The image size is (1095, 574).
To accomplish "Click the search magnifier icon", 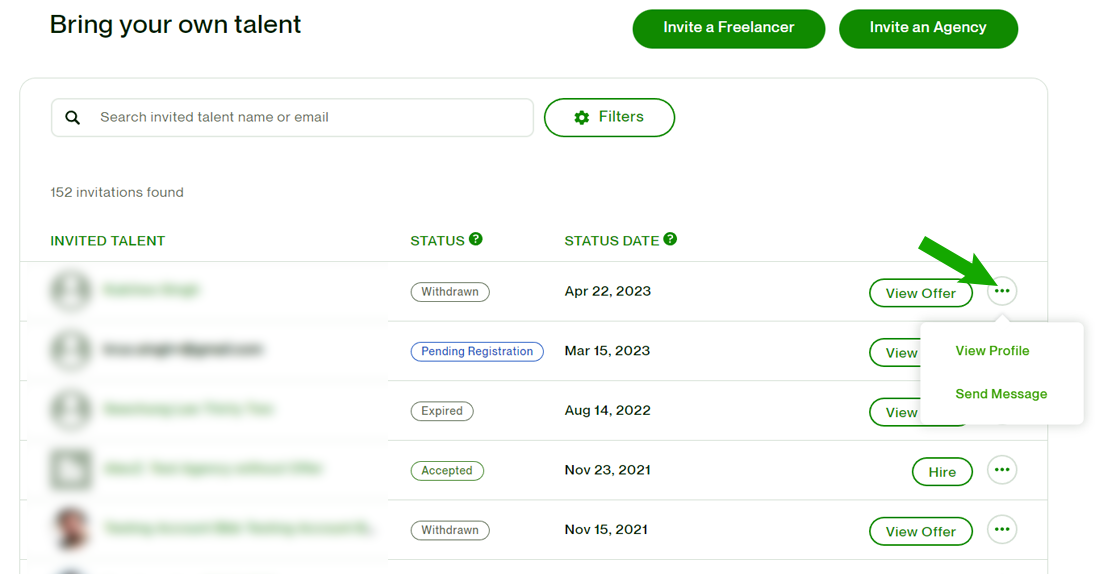I will (x=73, y=118).
